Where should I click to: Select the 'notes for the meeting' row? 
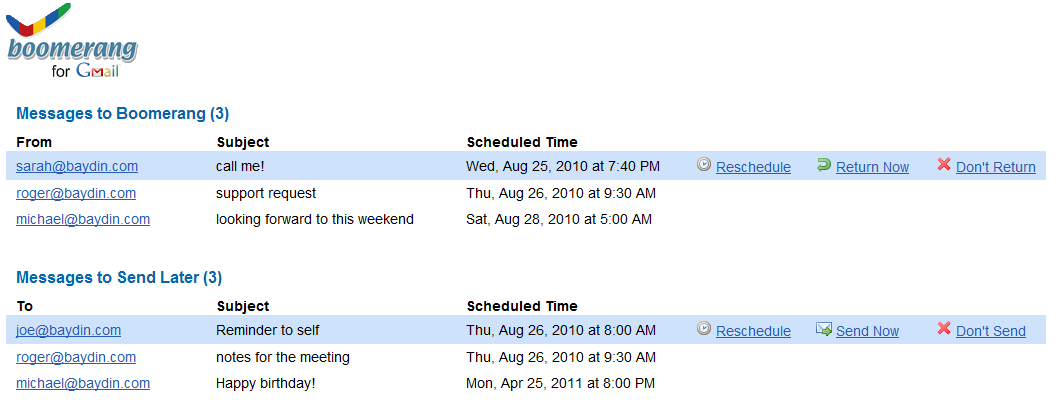525,357
